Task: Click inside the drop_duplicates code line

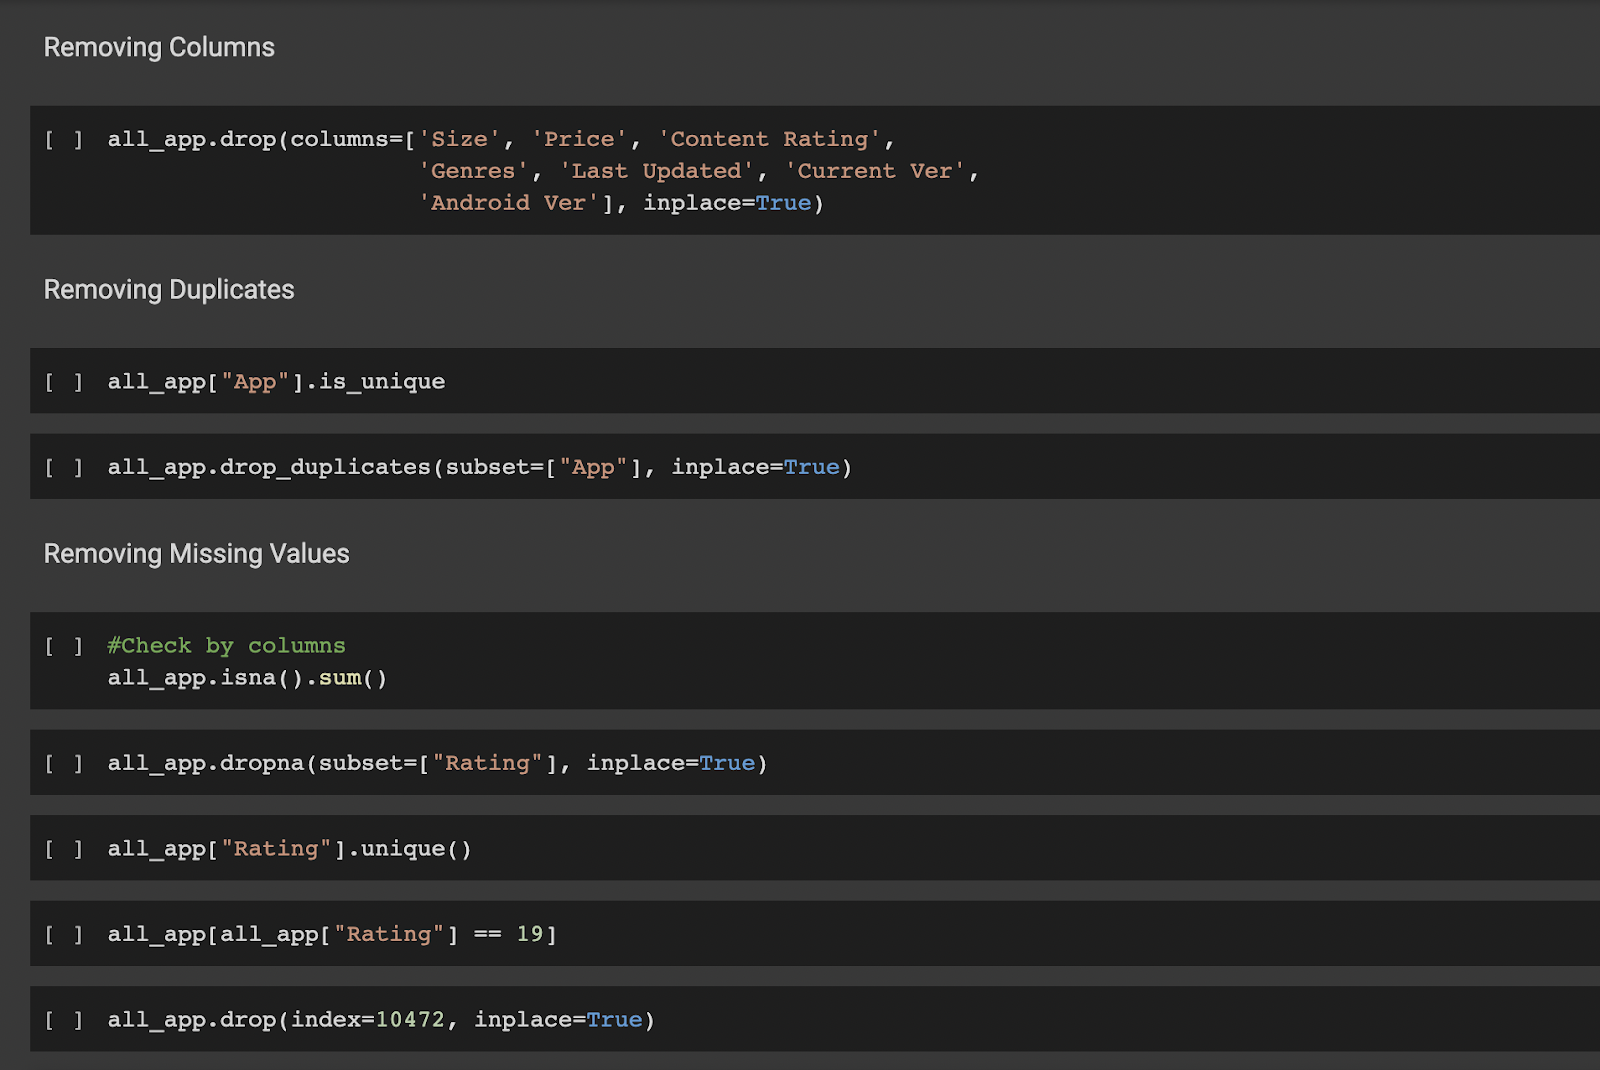Action: pyautogui.click(x=479, y=468)
